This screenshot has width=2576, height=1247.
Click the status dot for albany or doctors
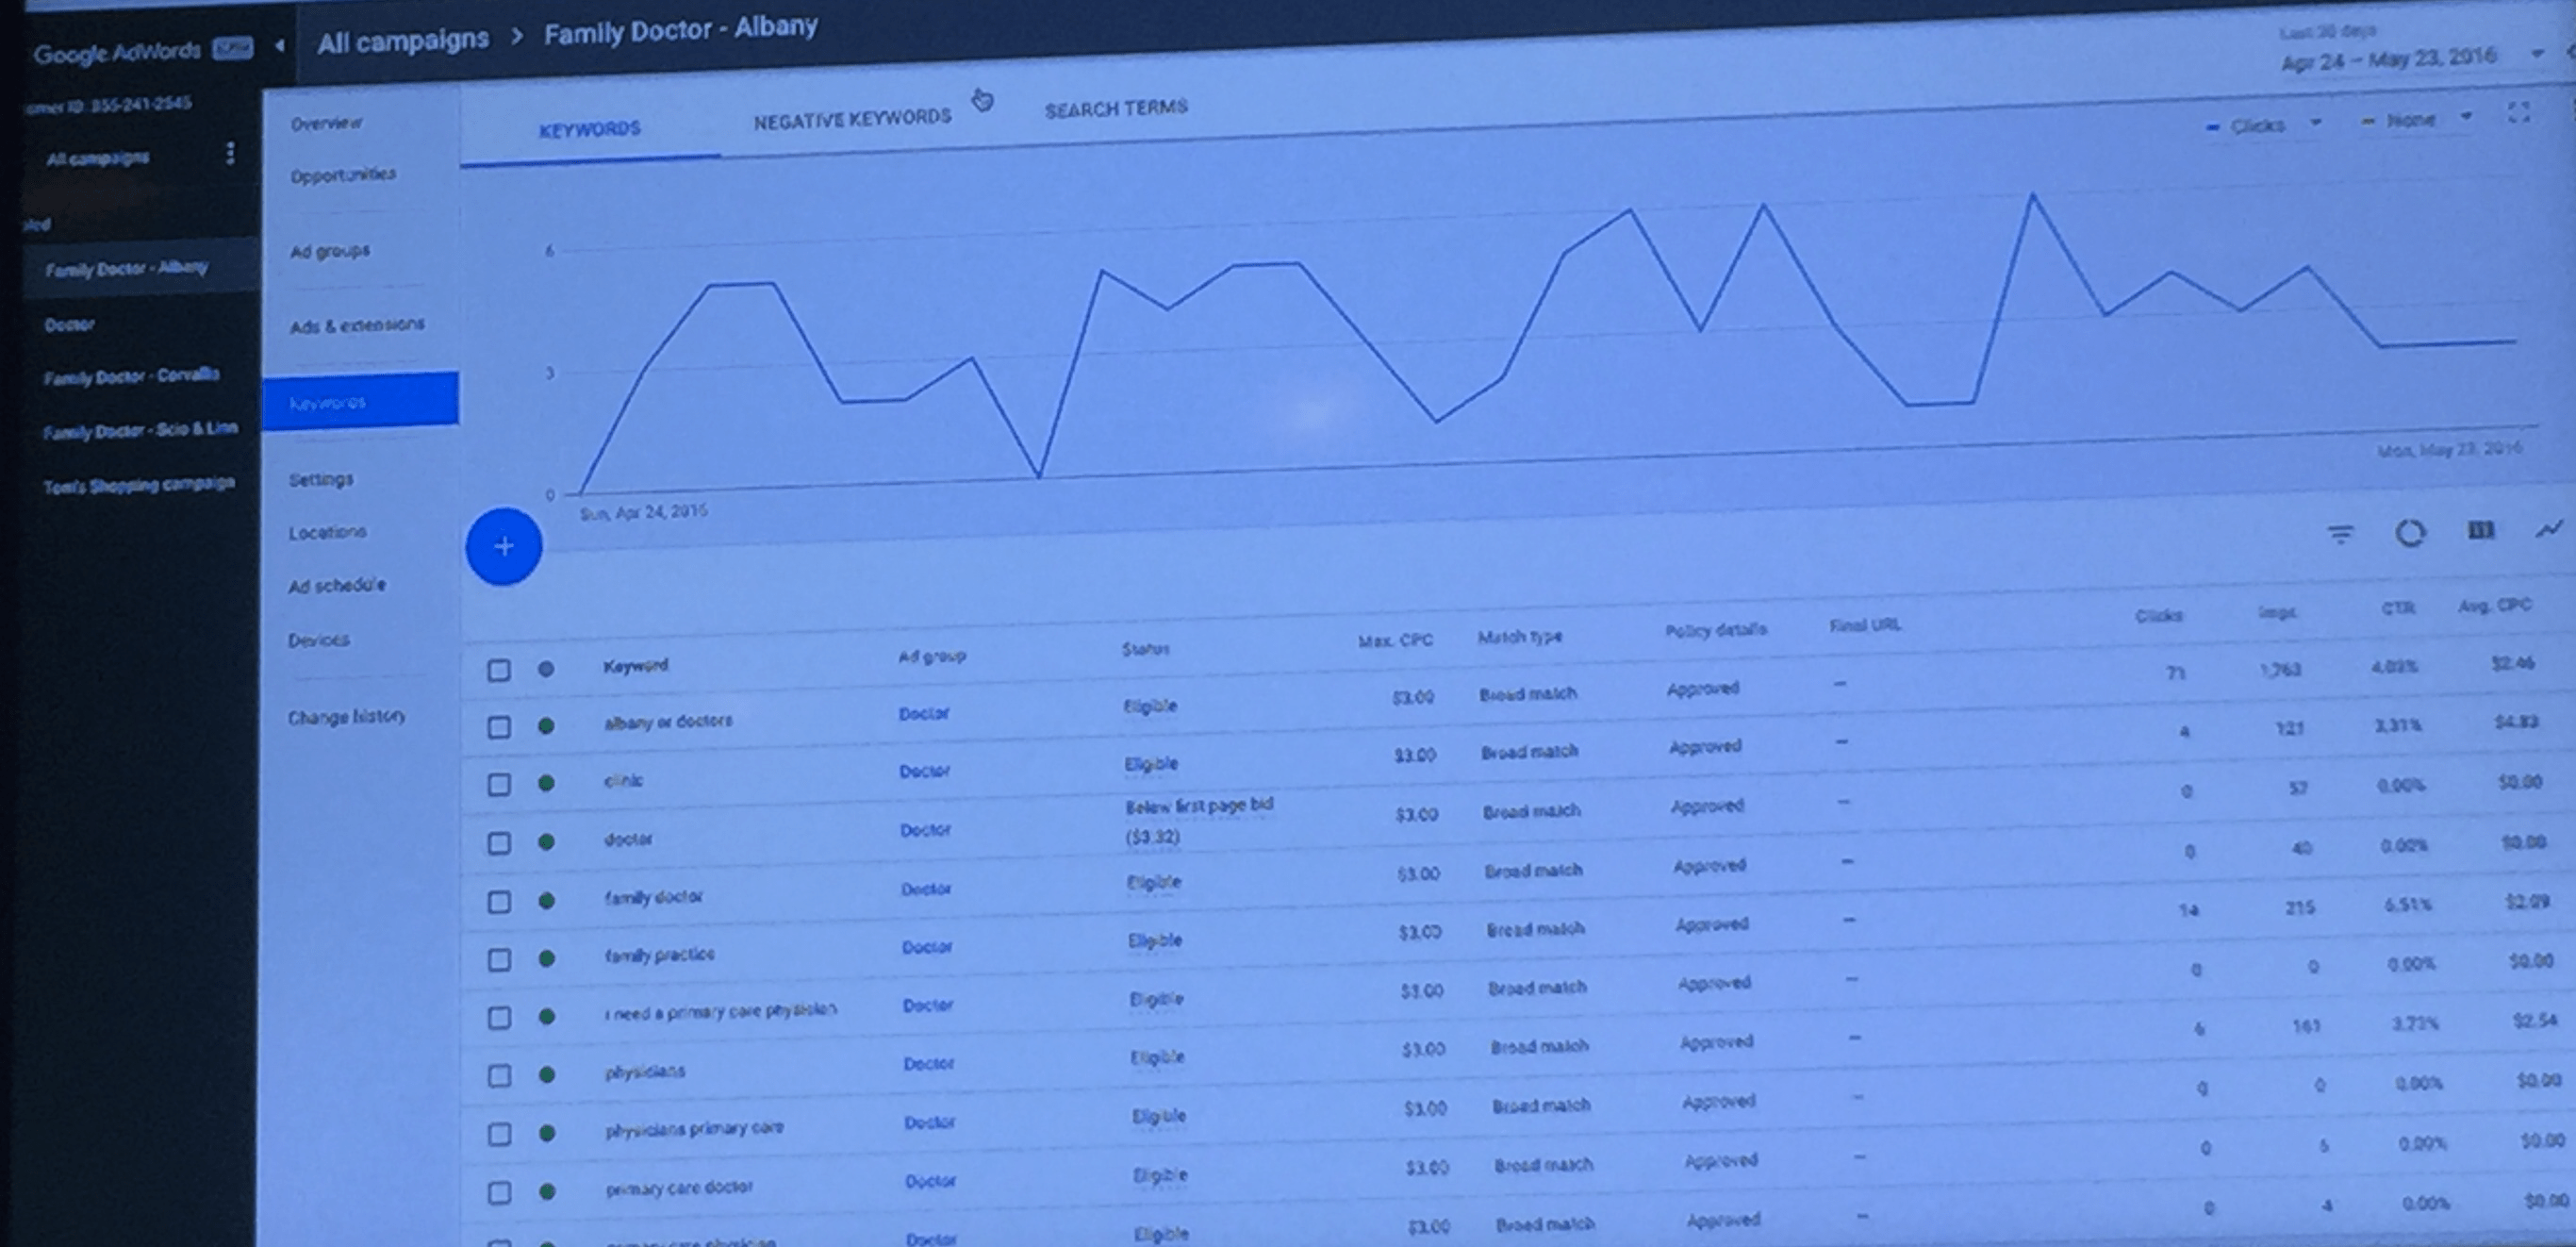(x=546, y=726)
